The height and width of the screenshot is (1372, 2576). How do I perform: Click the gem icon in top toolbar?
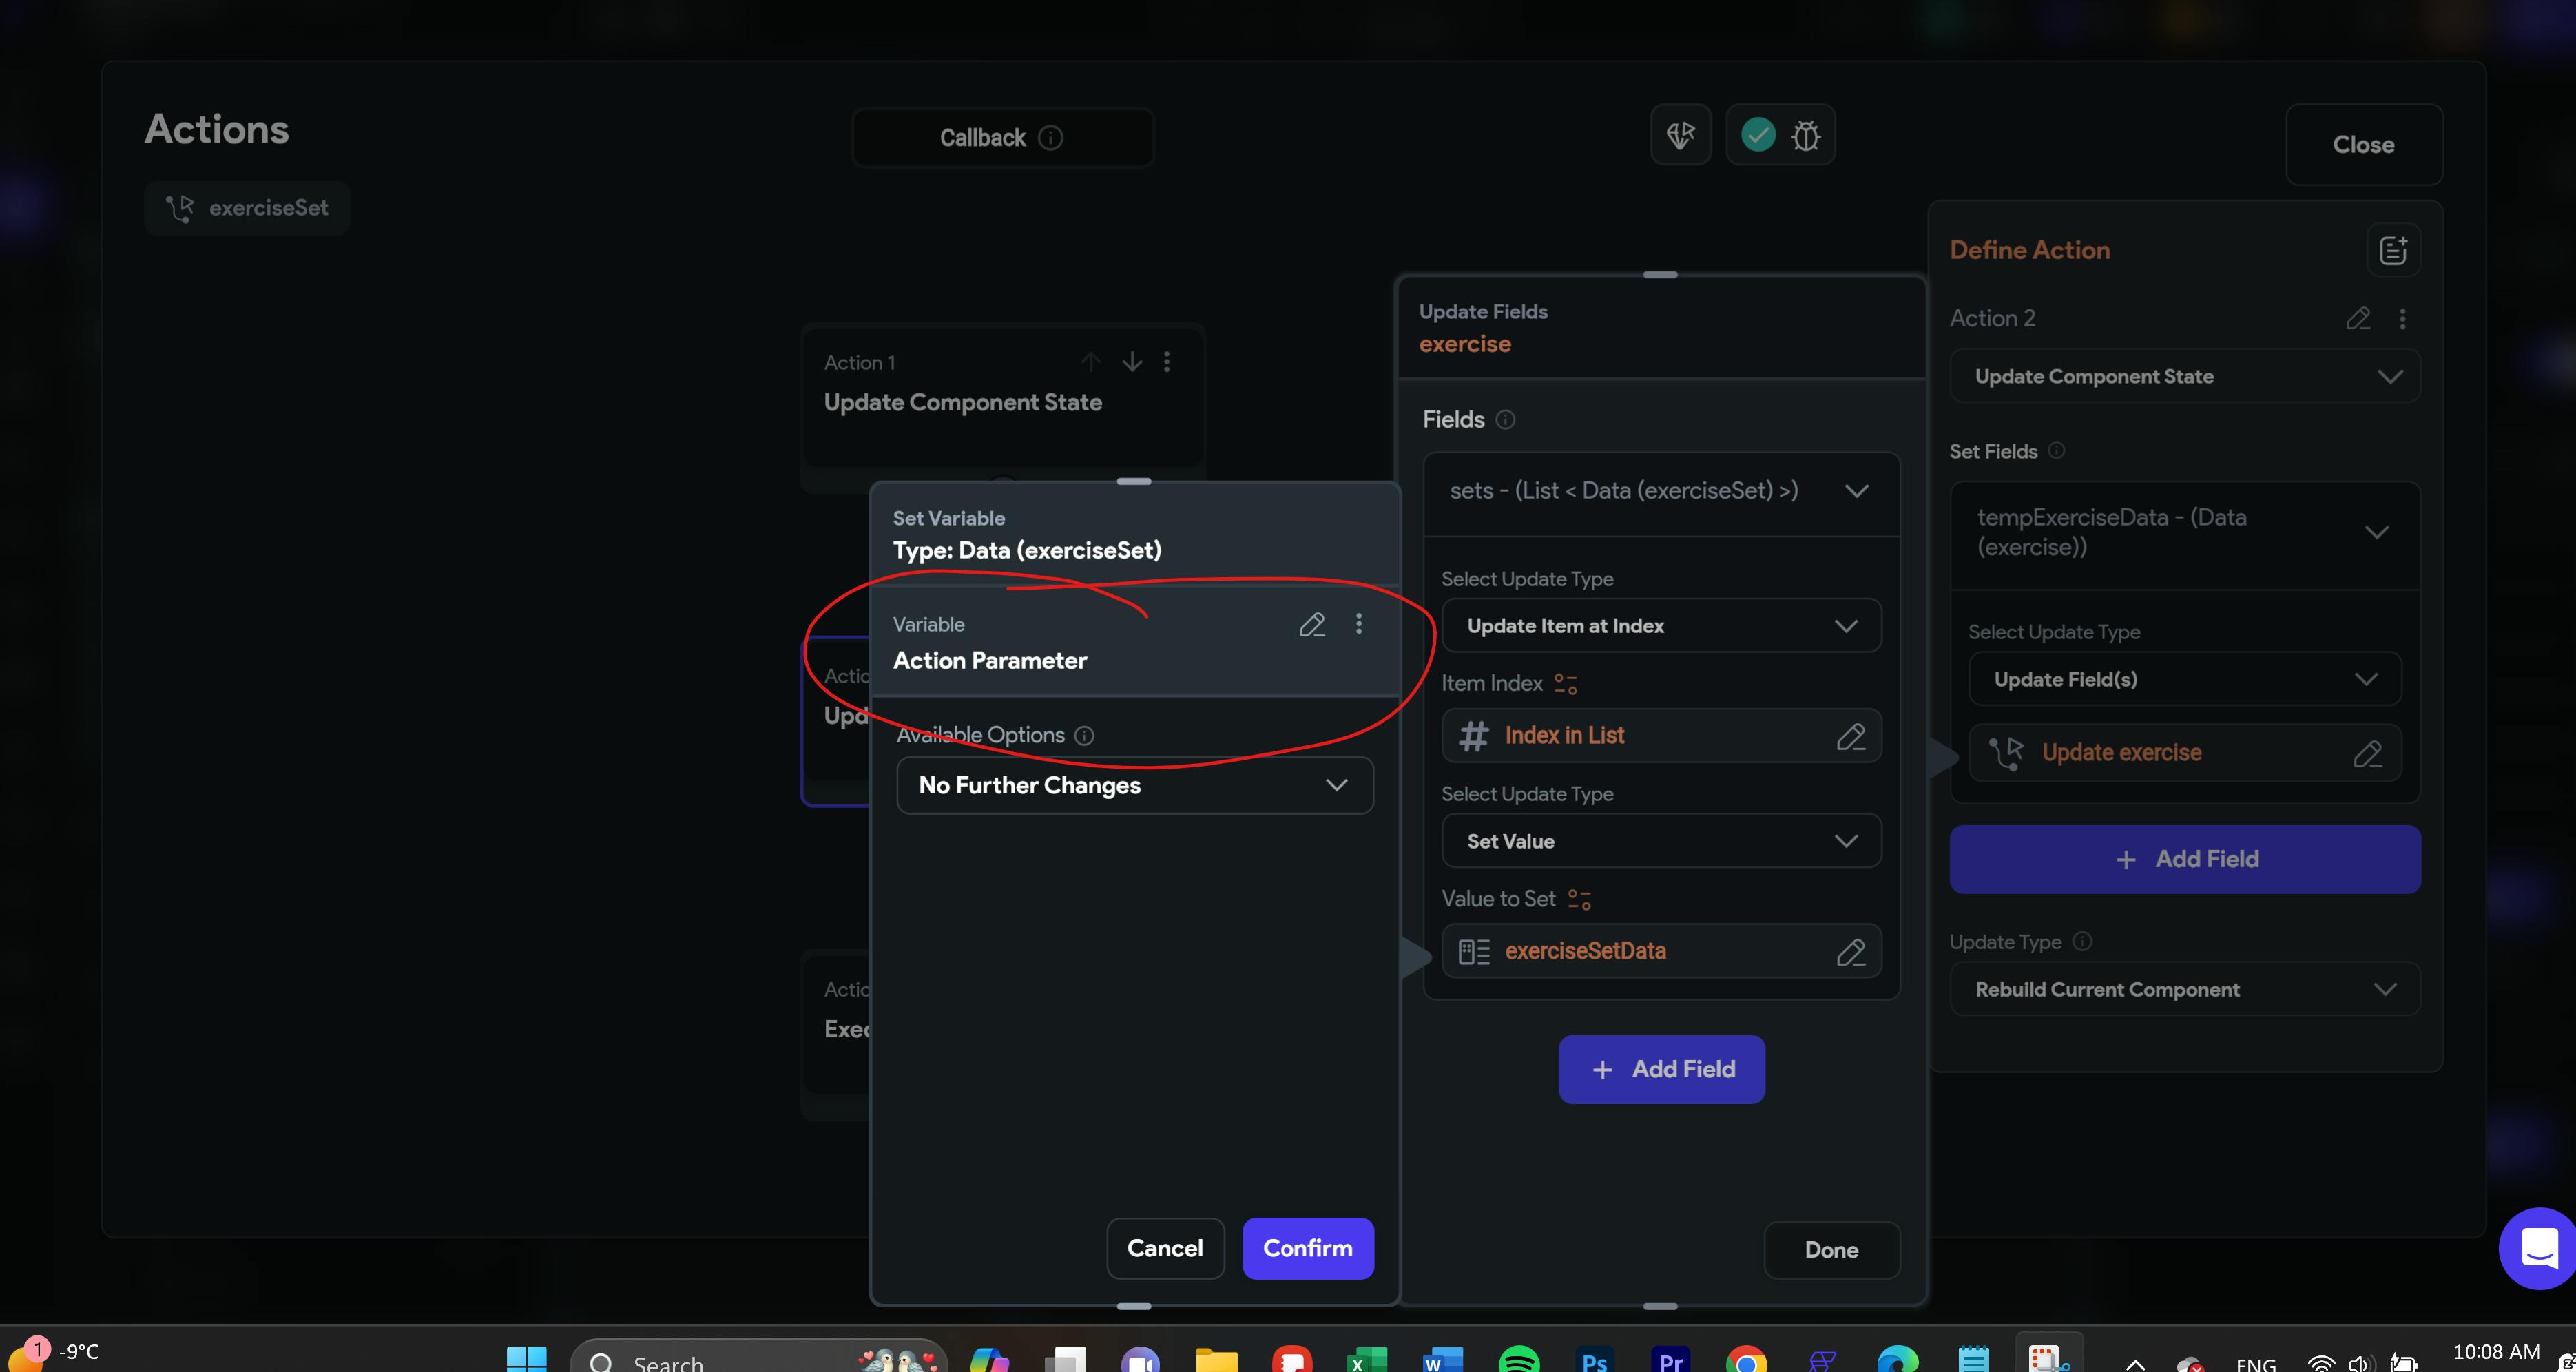pos(1680,135)
